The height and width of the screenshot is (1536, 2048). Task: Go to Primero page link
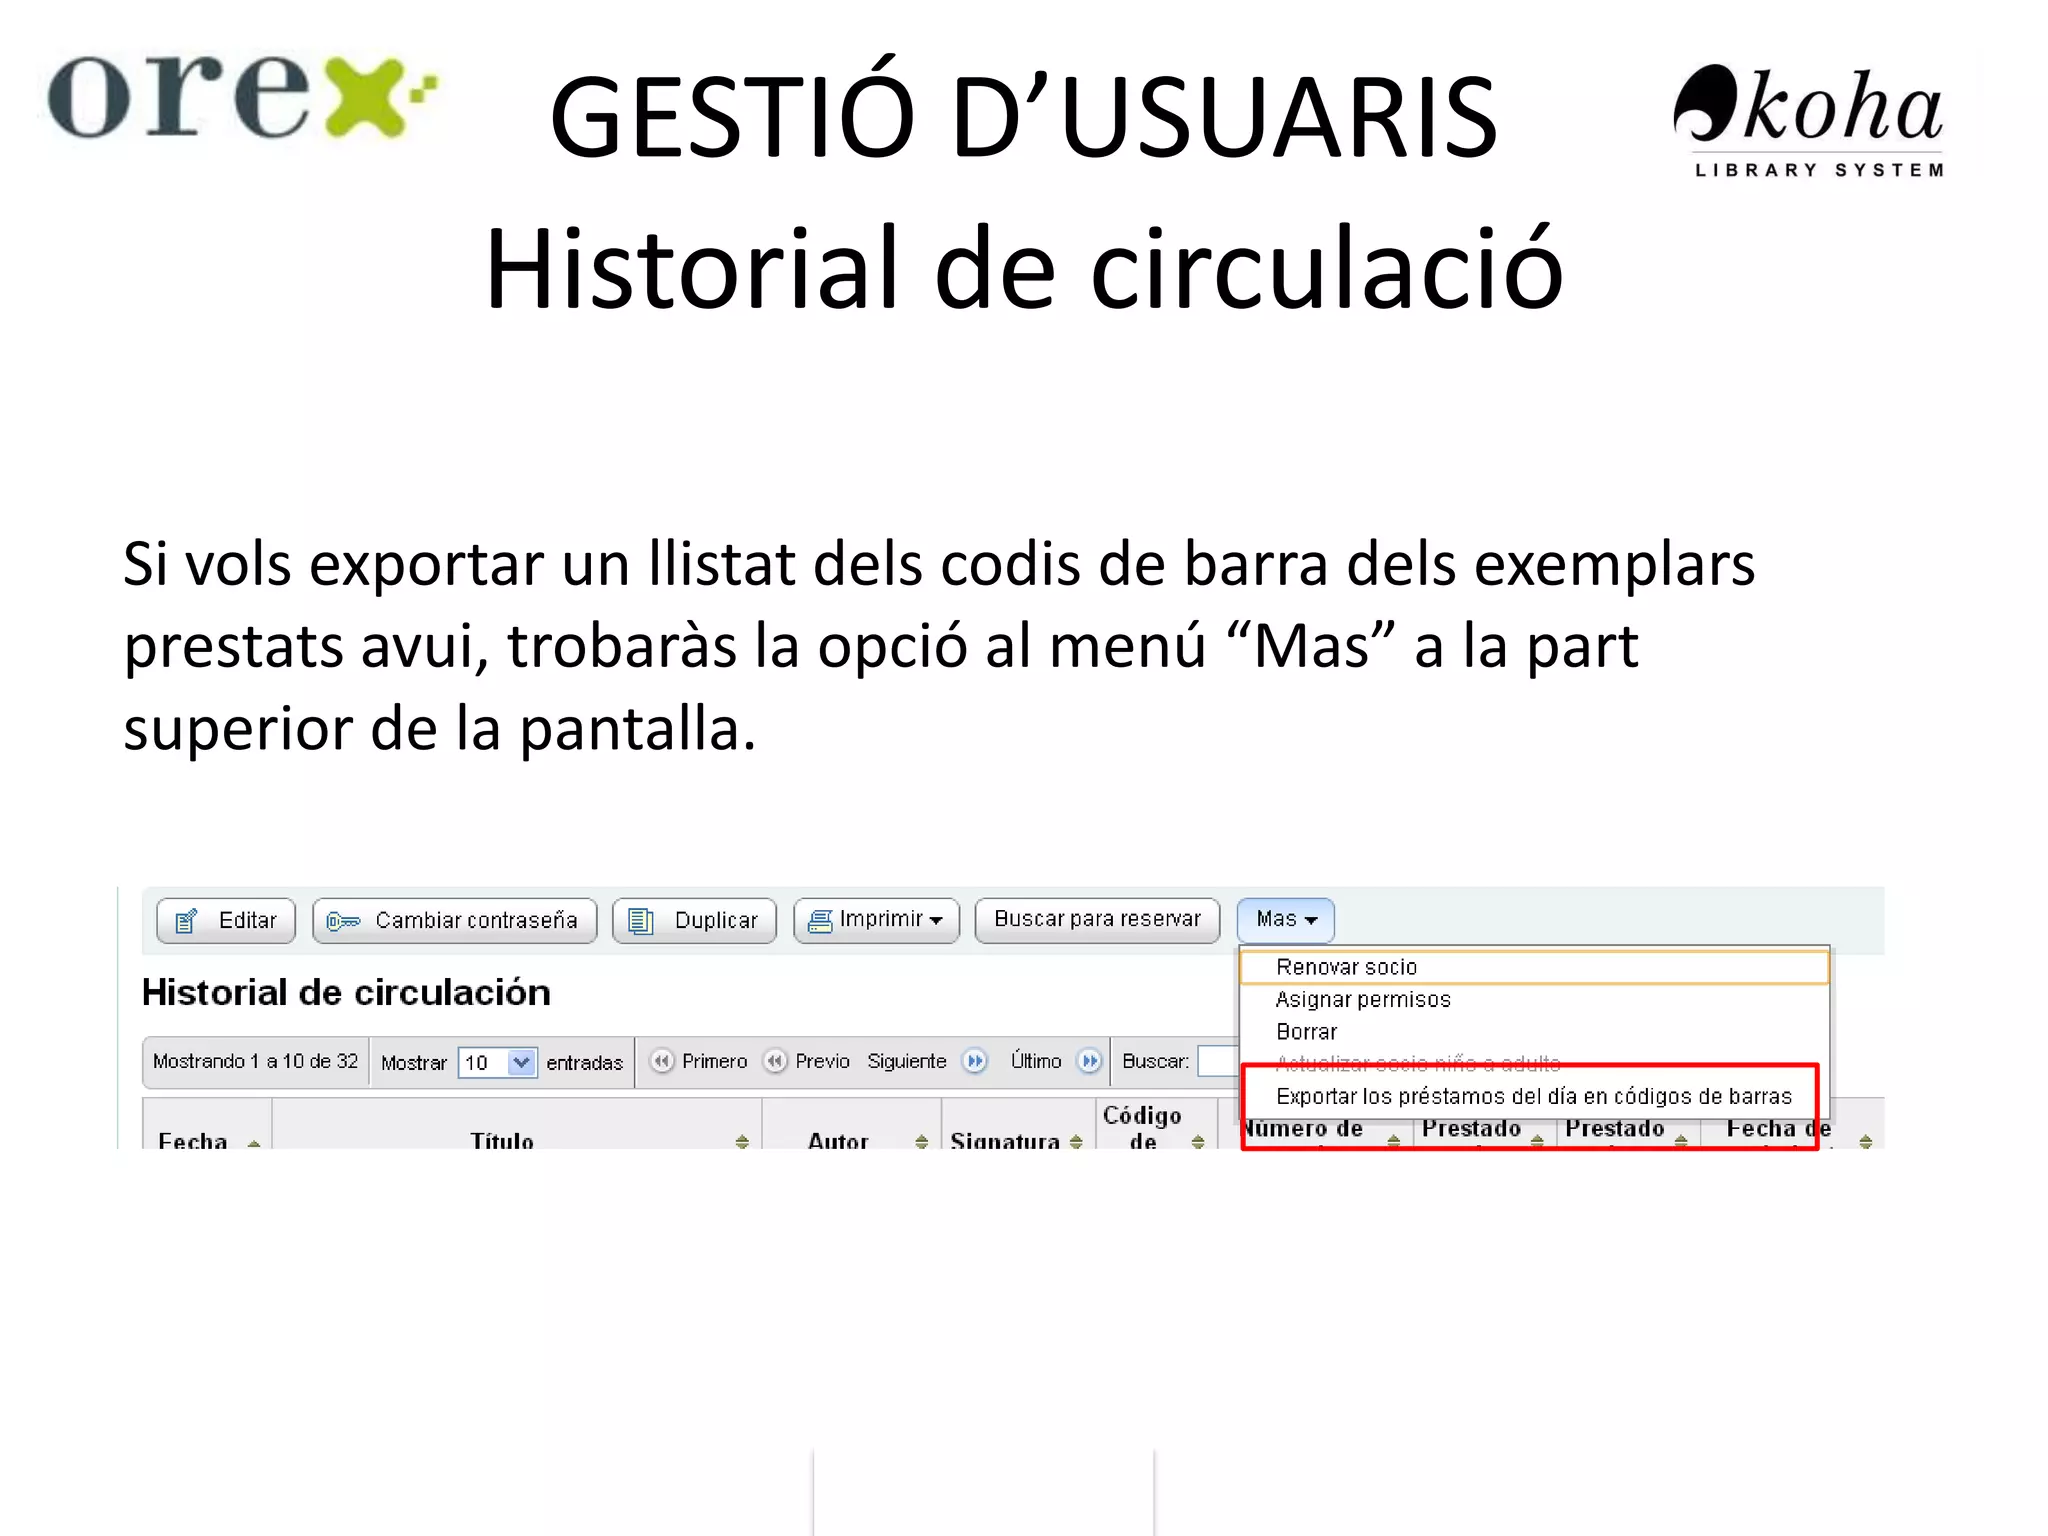715,1061
